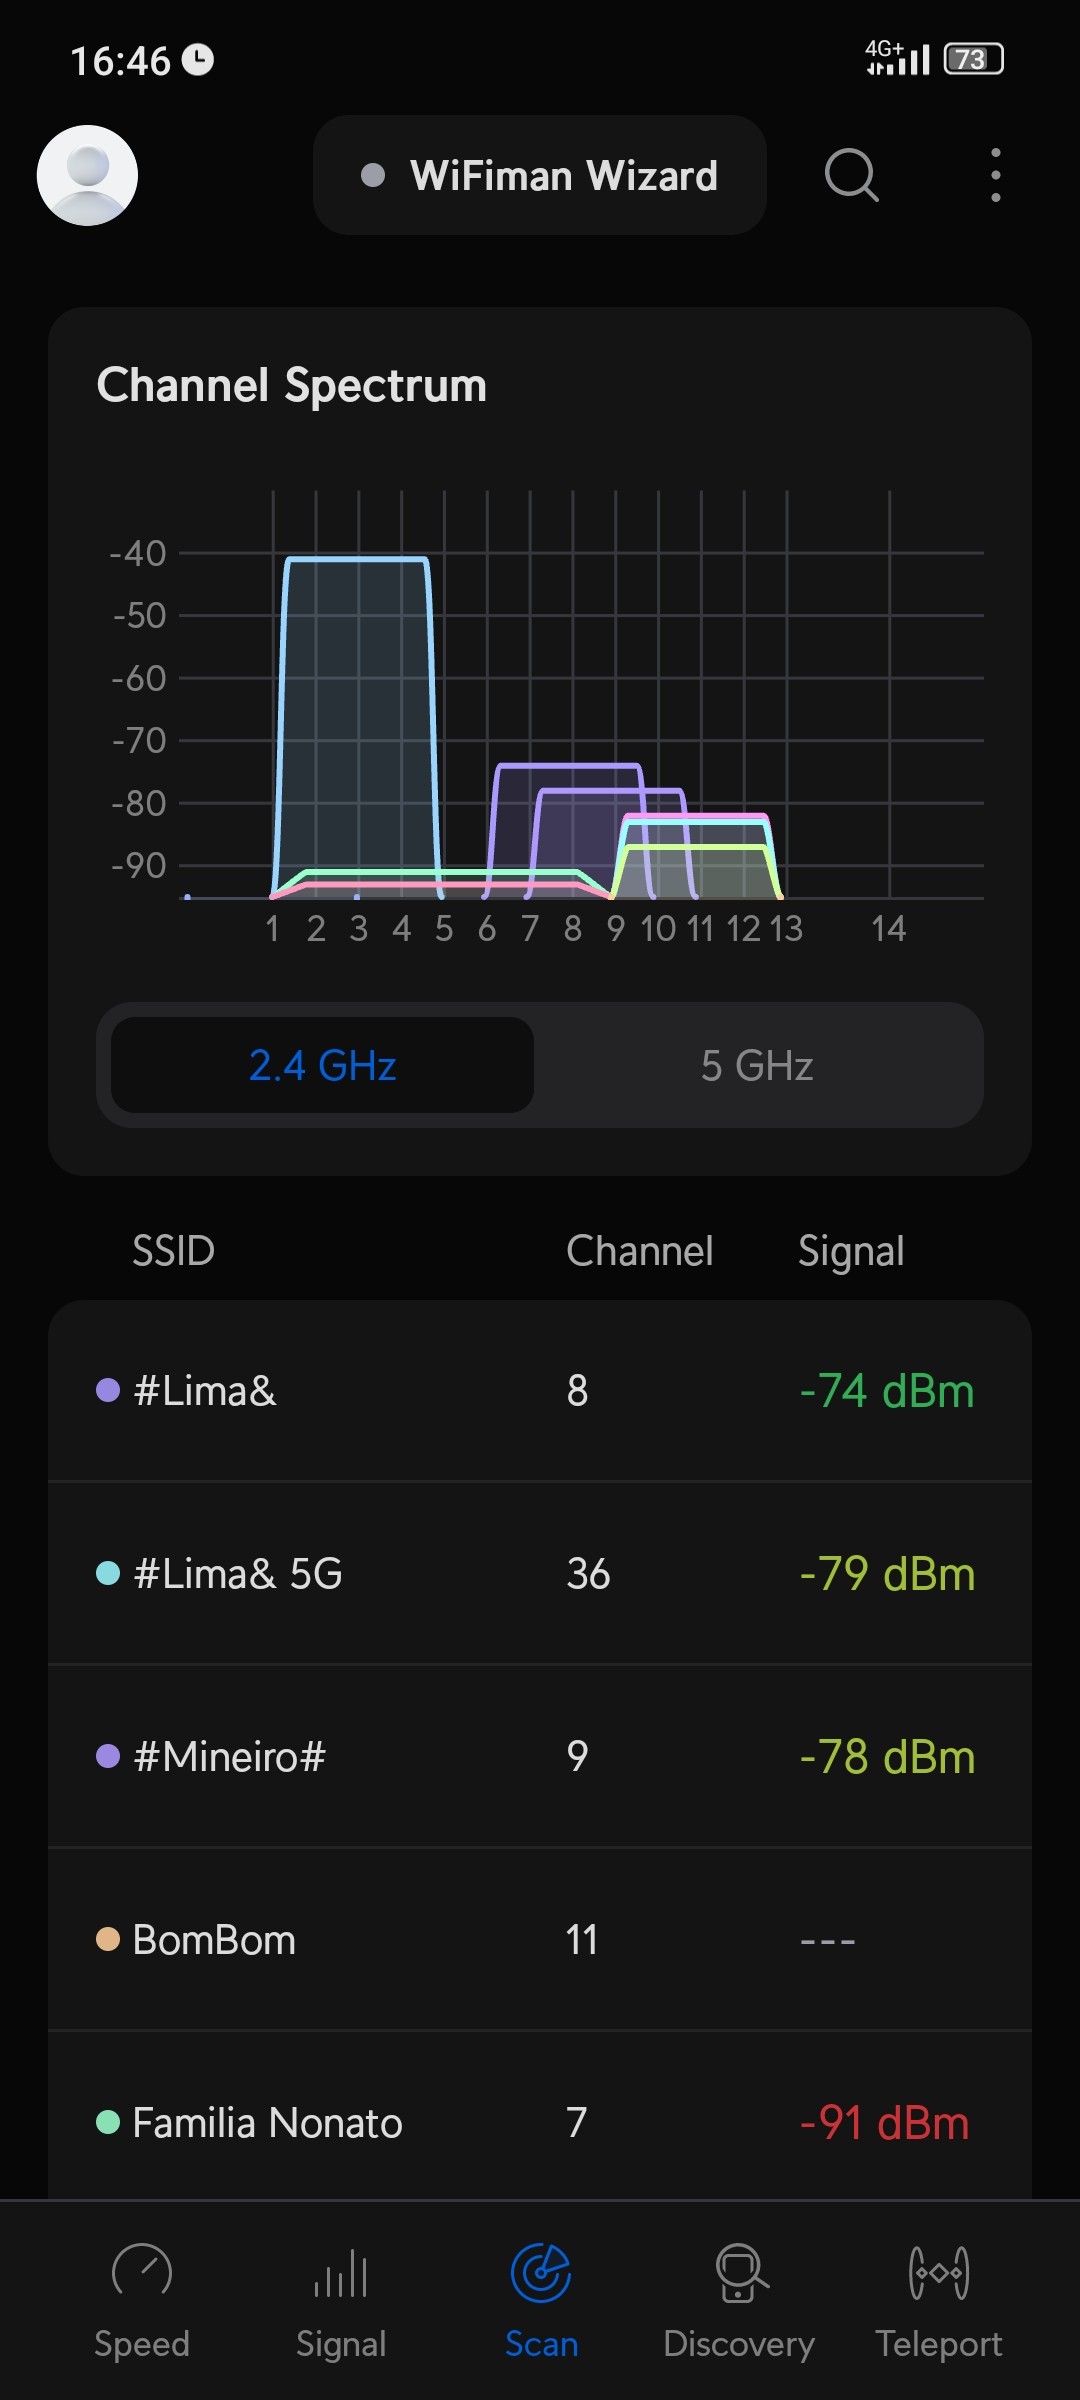Sort list by Channel column header
Image resolution: width=1080 pixels, height=2400 pixels.
[640, 1251]
